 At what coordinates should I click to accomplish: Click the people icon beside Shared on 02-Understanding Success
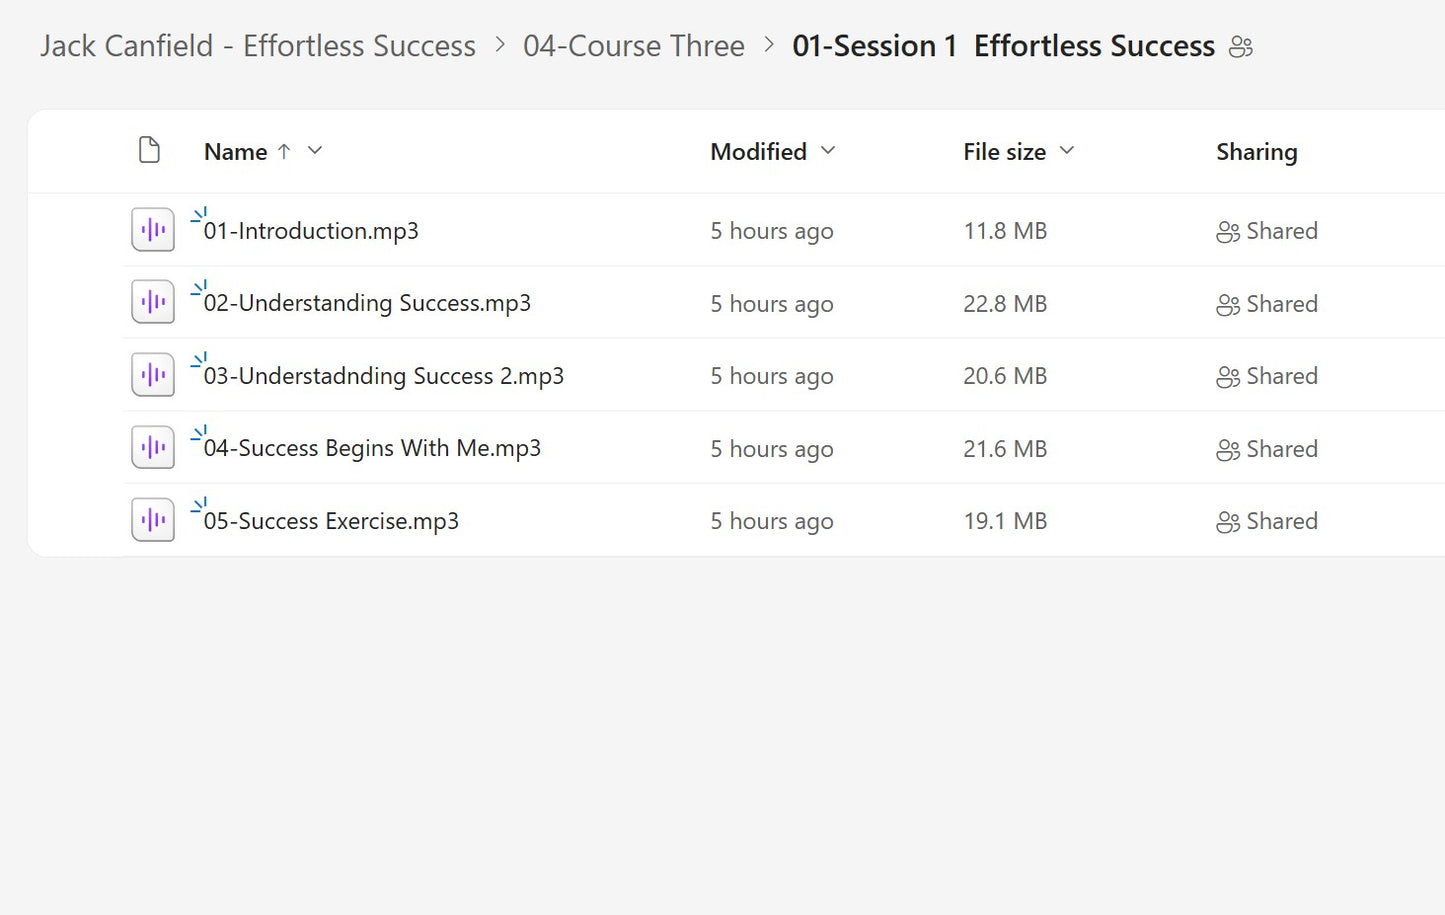click(1227, 303)
